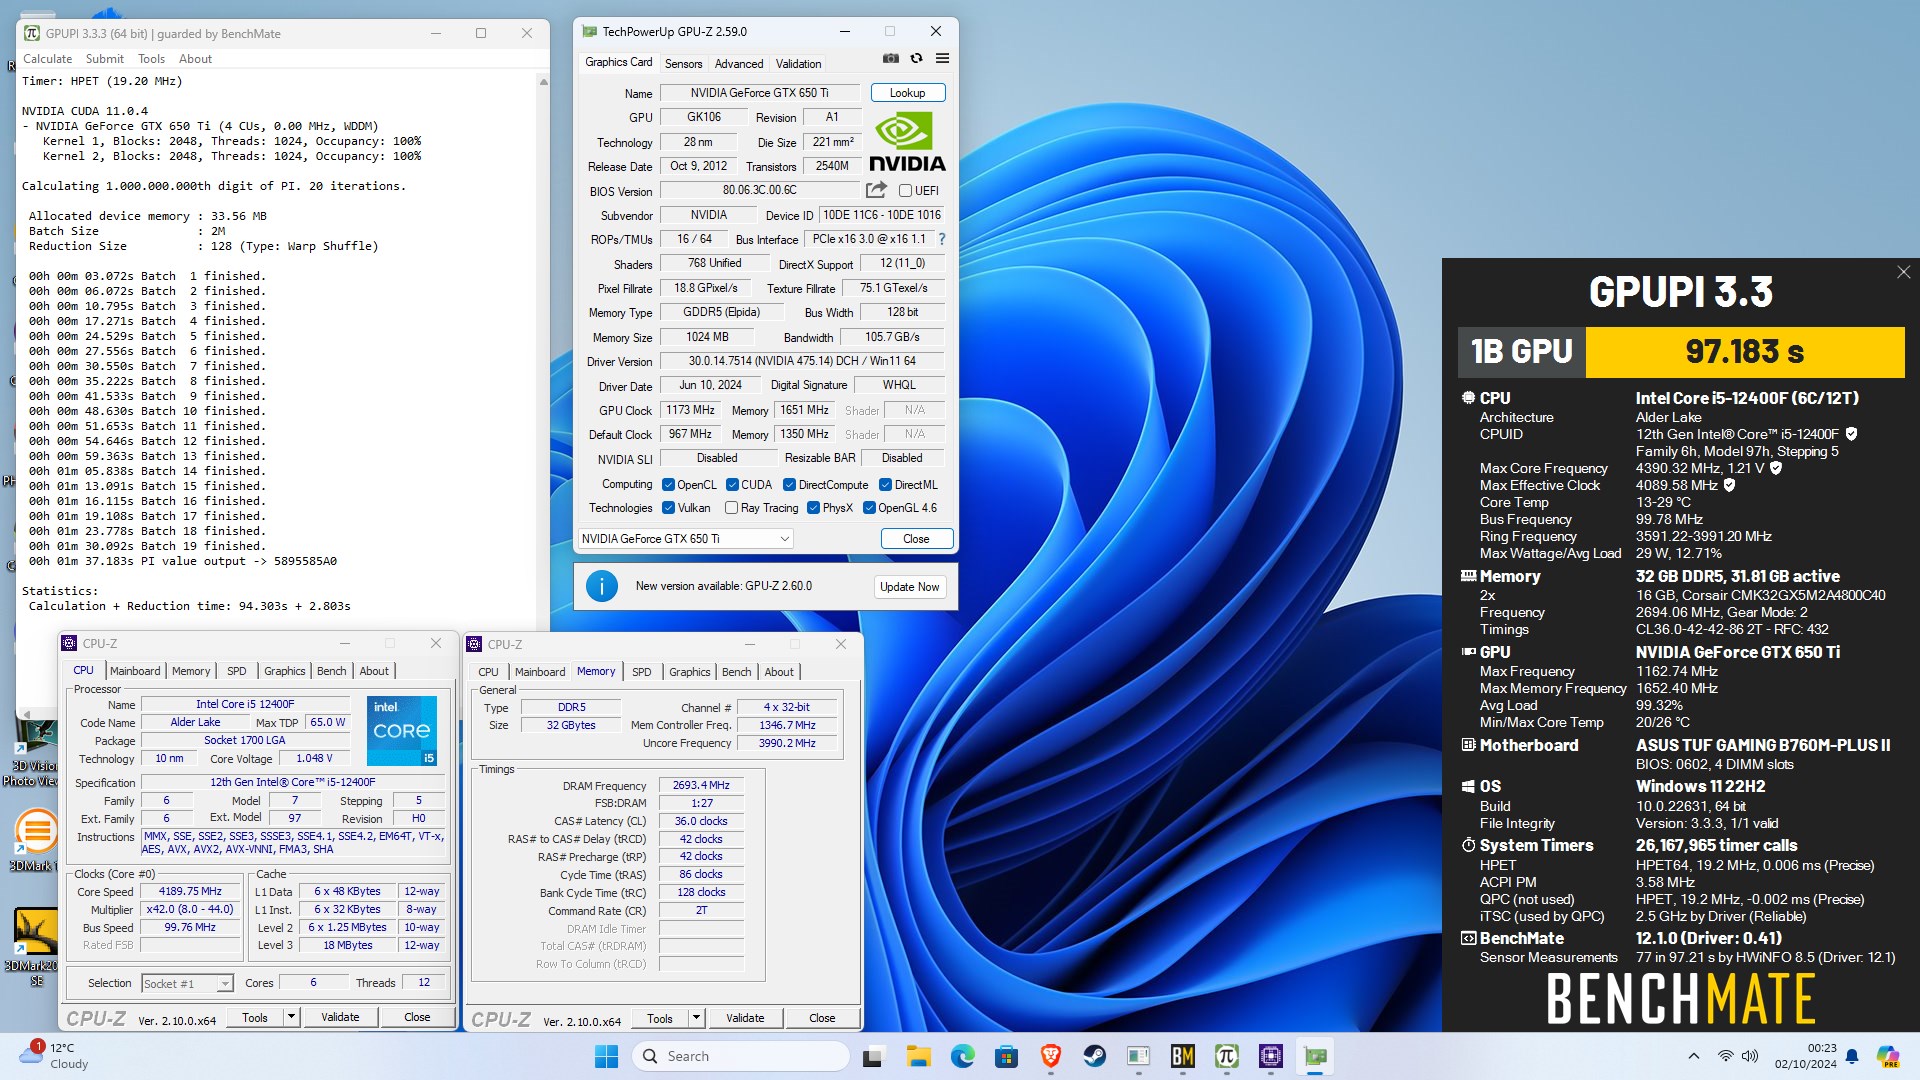Toggle the PhysX checkbox

(x=813, y=508)
